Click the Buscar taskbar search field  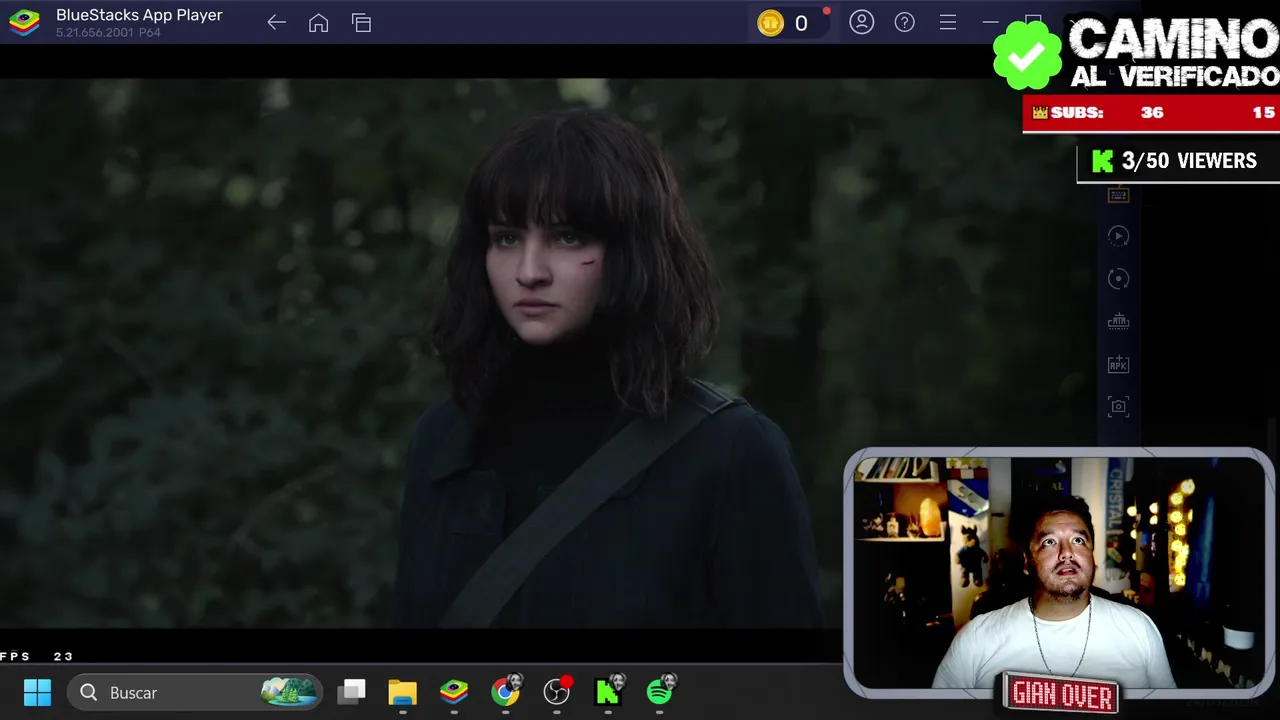pyautogui.click(x=195, y=692)
